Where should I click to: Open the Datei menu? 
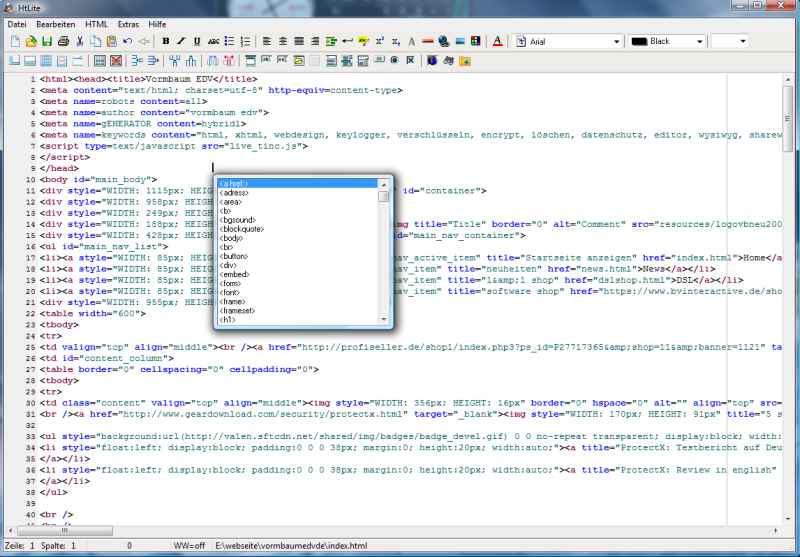(17, 24)
